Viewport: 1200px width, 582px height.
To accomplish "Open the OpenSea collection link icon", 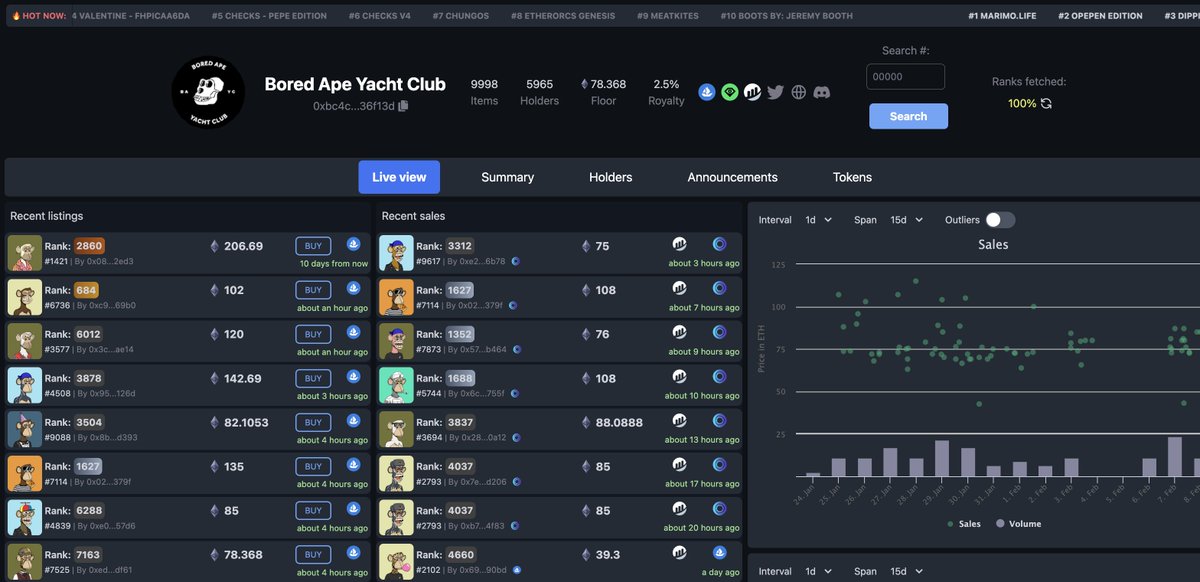I will (x=707, y=92).
